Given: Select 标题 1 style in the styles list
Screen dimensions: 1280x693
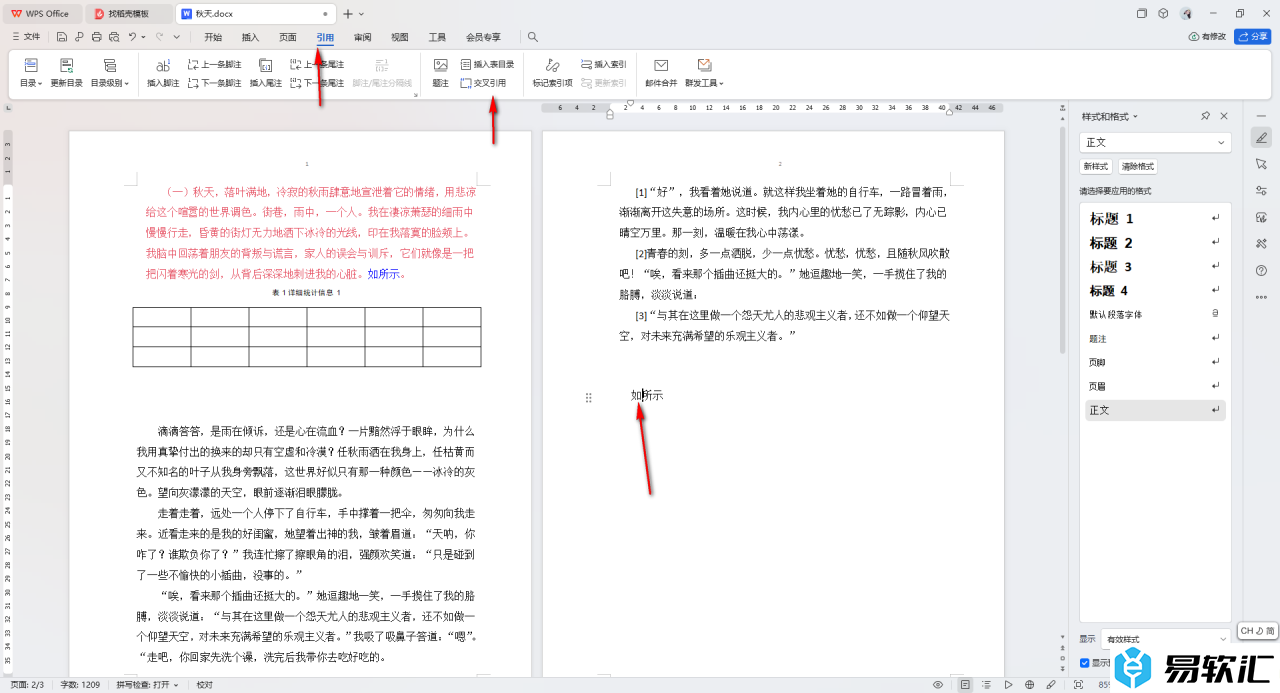Looking at the screenshot, I should click(x=1111, y=218).
